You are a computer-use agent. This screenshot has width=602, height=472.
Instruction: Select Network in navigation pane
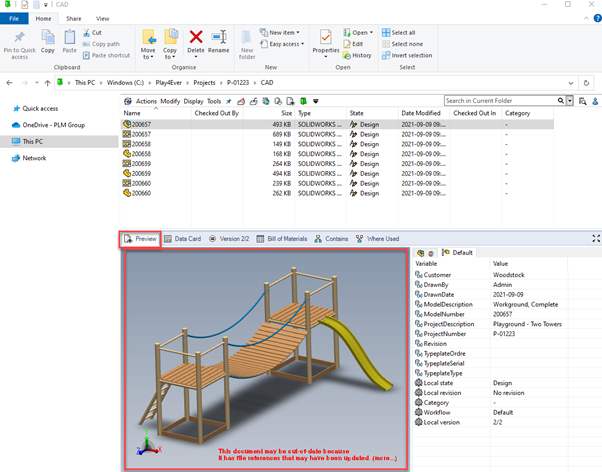[29, 158]
